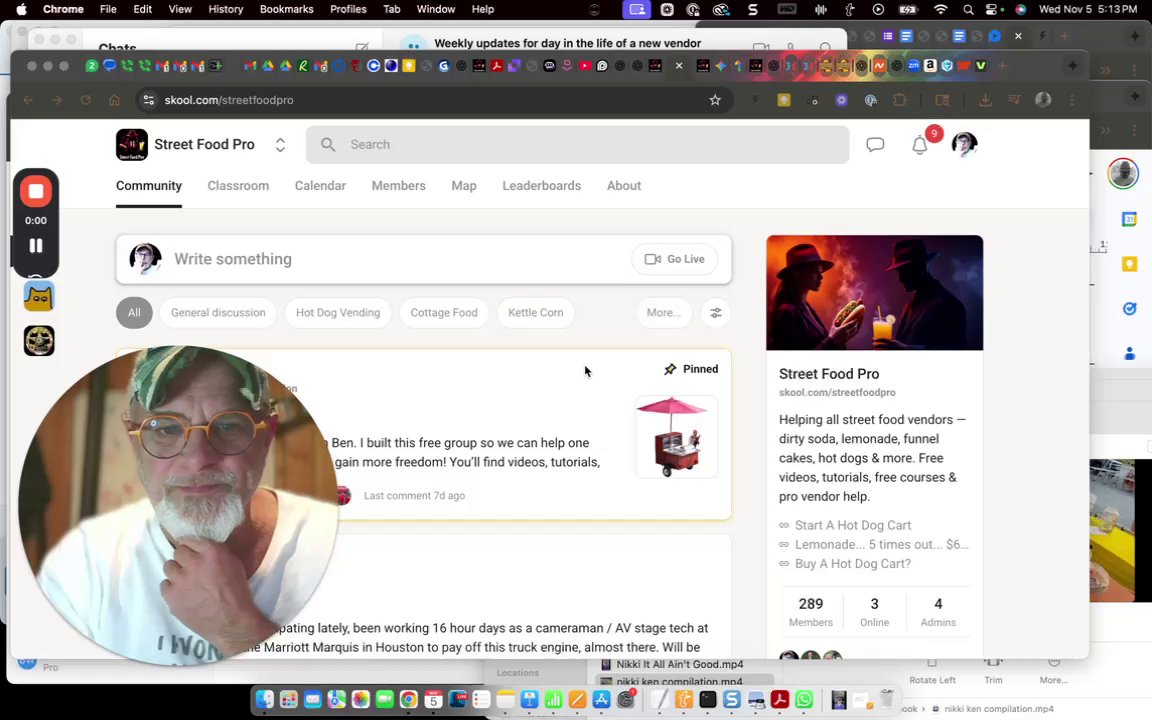Click the 4 Admins count
The height and width of the screenshot is (720, 1152).
coord(938,611)
